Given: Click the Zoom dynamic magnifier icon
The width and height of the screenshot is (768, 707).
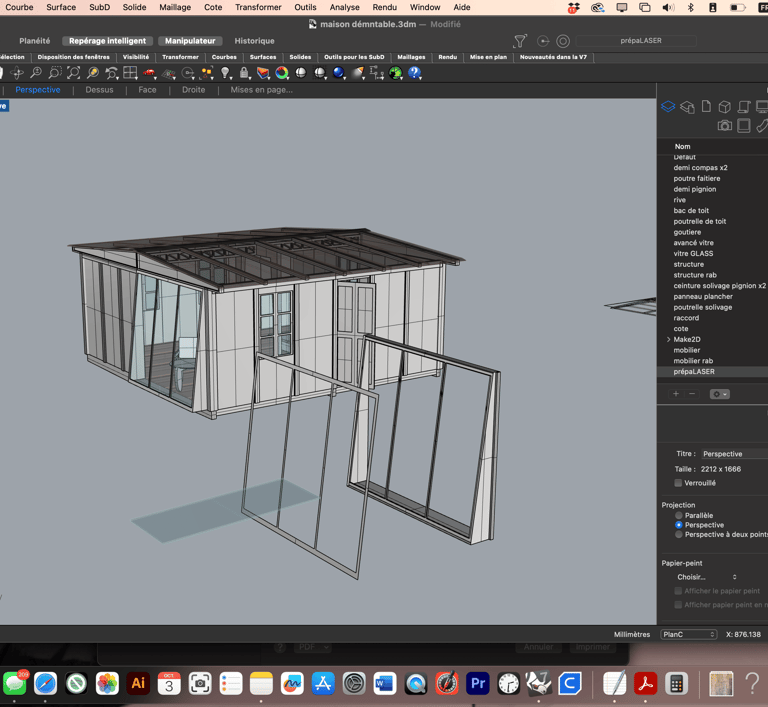Looking at the screenshot, I should pos(36,73).
